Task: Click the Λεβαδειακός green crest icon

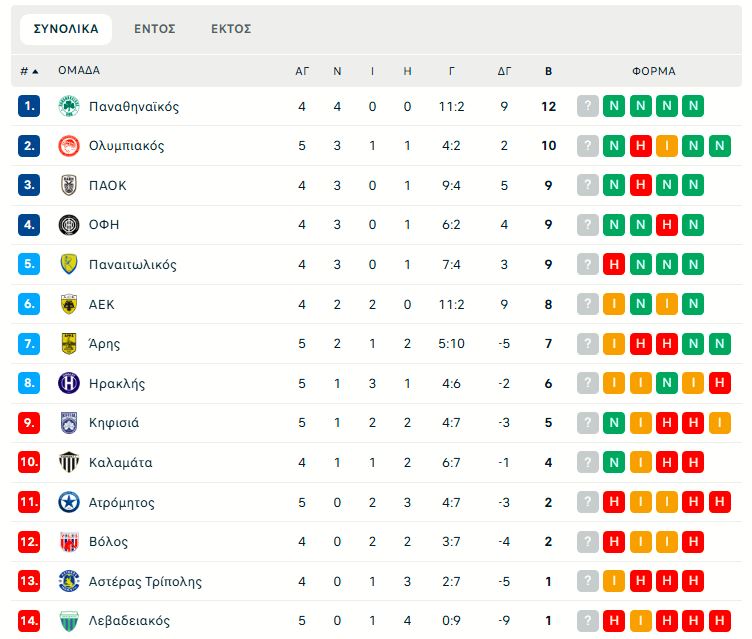Action: click(x=69, y=621)
